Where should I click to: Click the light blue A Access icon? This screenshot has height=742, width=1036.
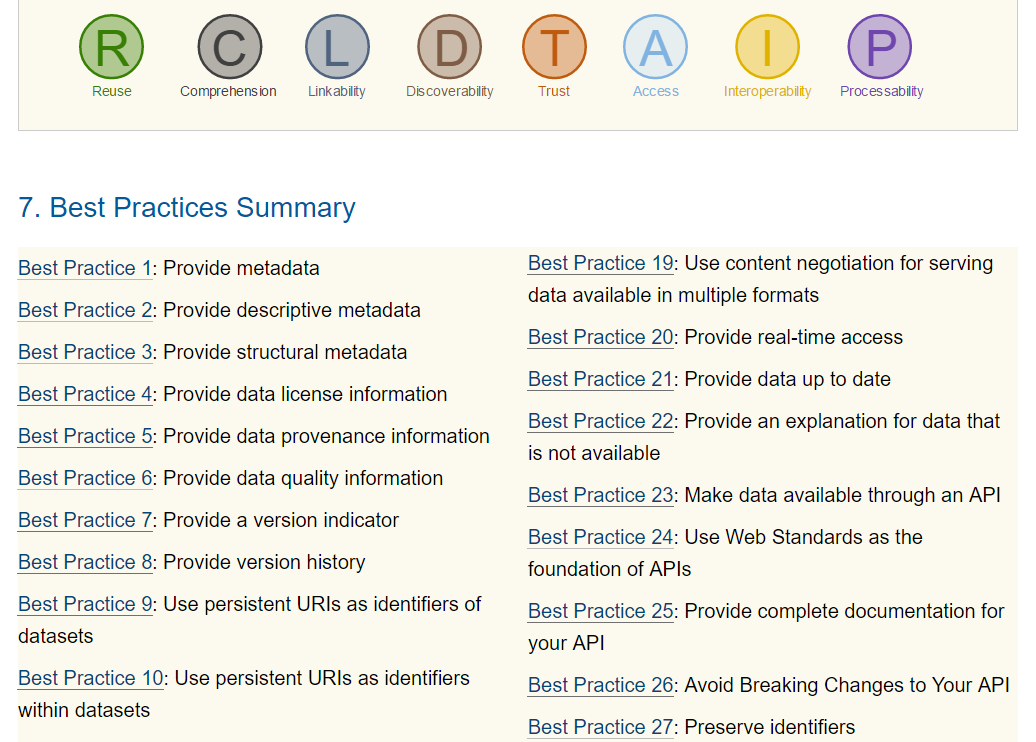(x=655, y=47)
